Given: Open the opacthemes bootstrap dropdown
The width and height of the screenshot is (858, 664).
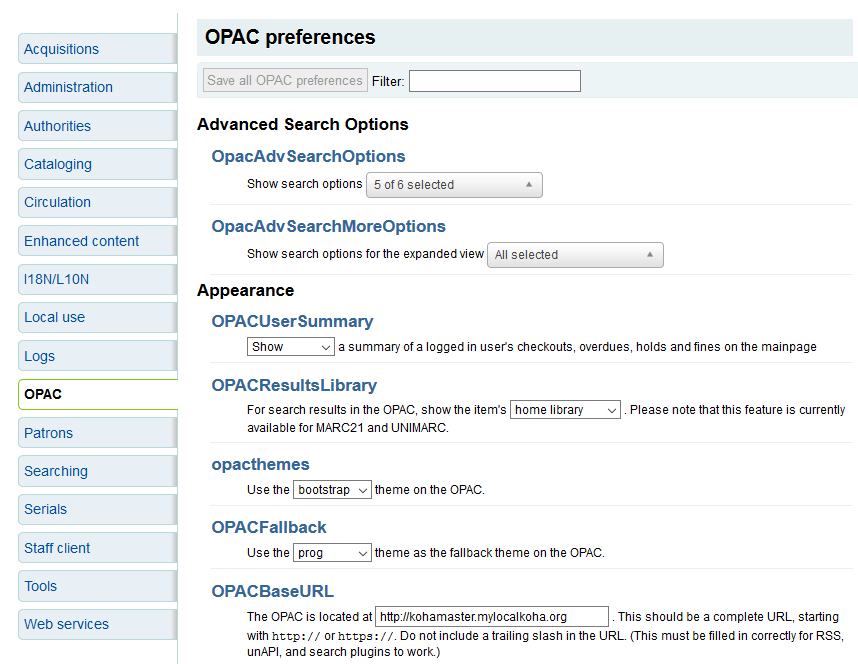Looking at the screenshot, I should tap(333, 490).
